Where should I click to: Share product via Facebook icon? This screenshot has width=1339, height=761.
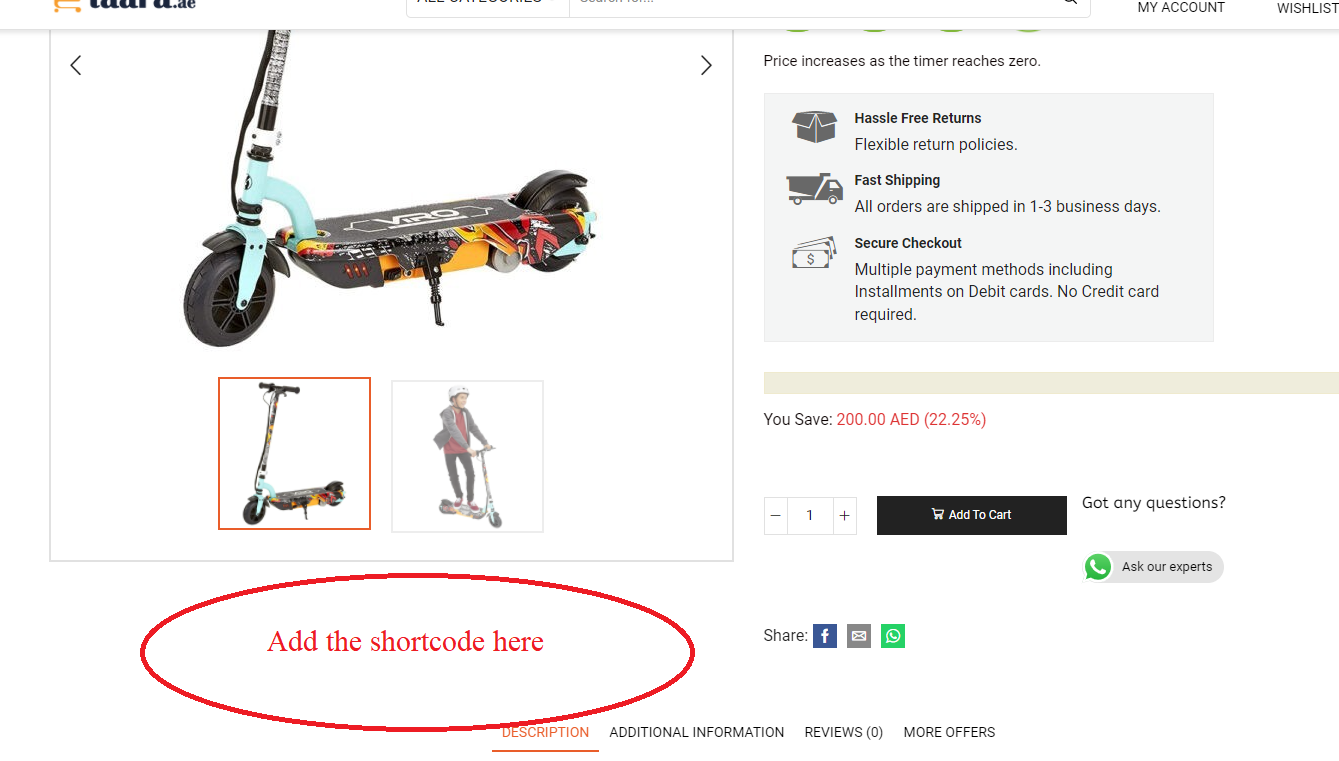[x=825, y=636]
